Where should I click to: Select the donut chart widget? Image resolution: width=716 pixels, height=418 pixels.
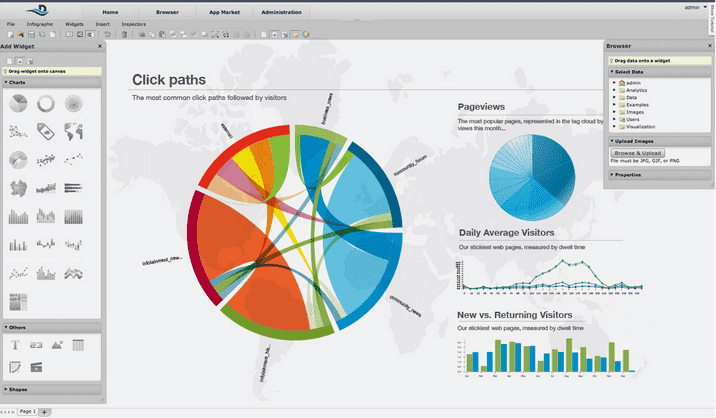[45, 104]
